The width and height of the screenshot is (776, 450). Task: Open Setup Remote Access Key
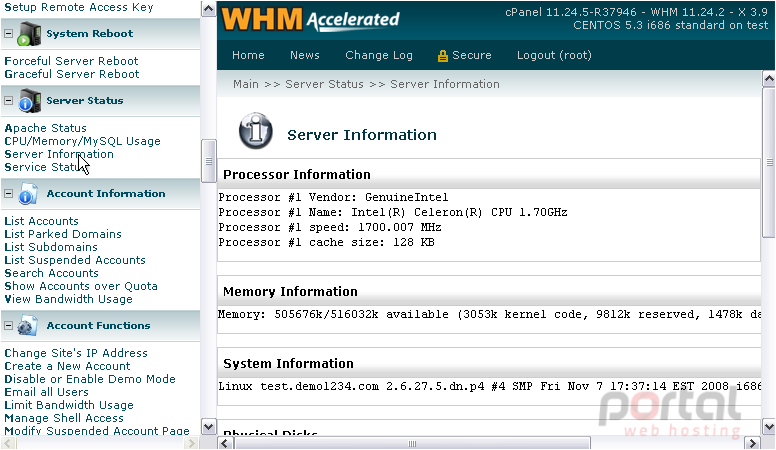(79, 7)
